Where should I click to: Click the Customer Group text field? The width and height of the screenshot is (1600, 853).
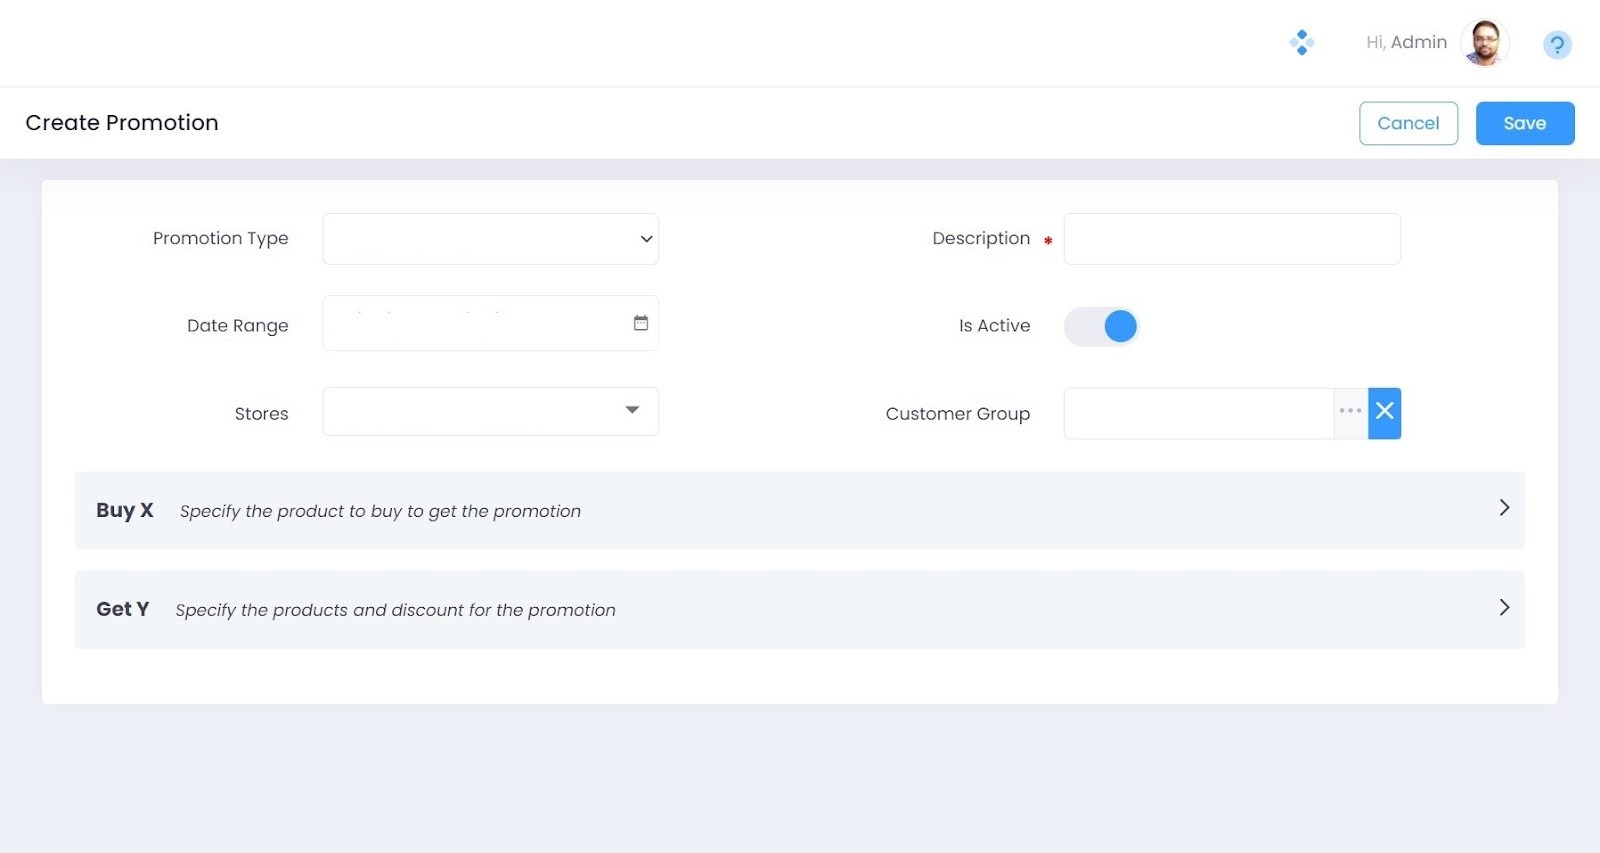(x=1198, y=413)
